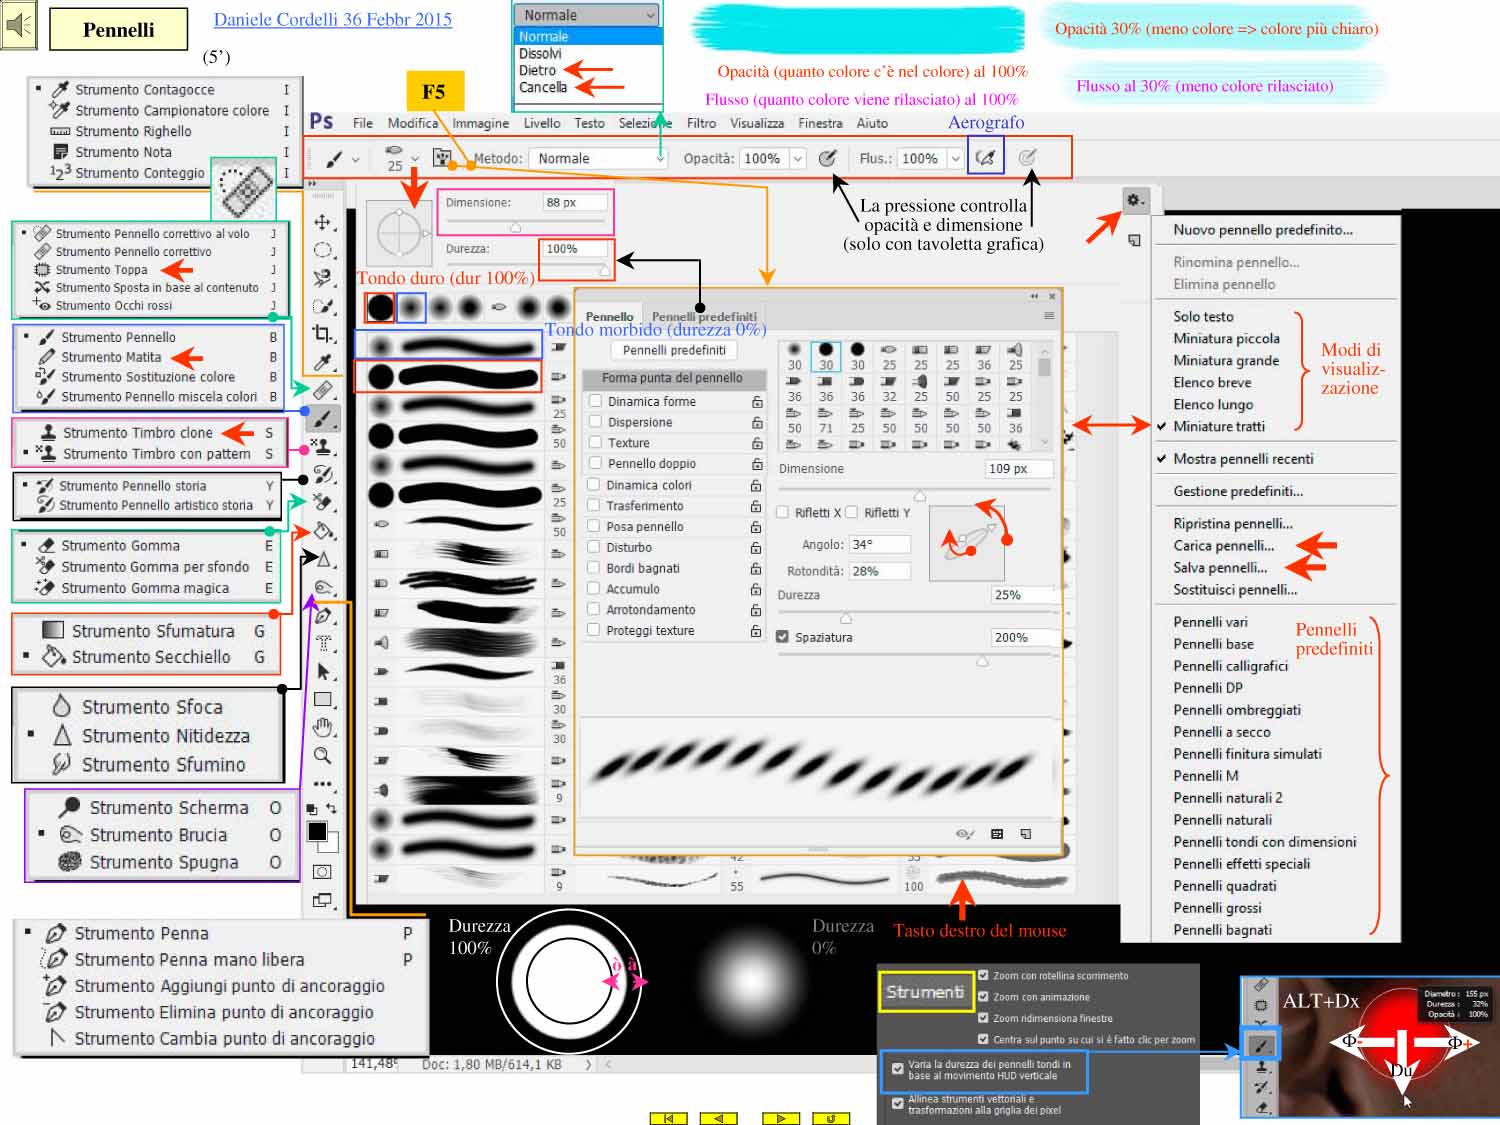Viewport: 1500px width, 1125px height.
Task: Uncheck the Spaziatura checkbox
Action: tap(783, 637)
